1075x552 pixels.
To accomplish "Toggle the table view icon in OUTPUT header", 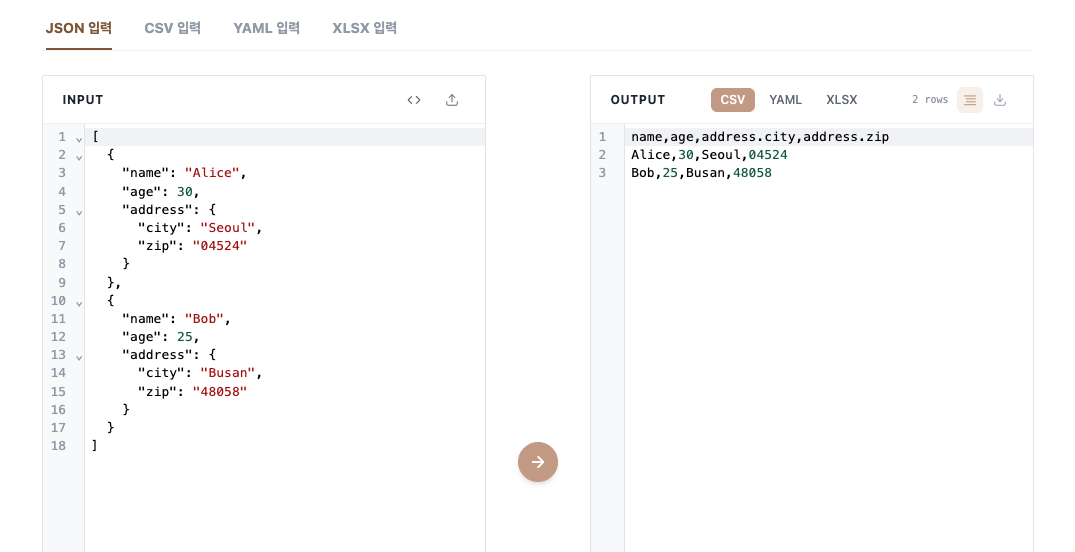I will [x=969, y=100].
